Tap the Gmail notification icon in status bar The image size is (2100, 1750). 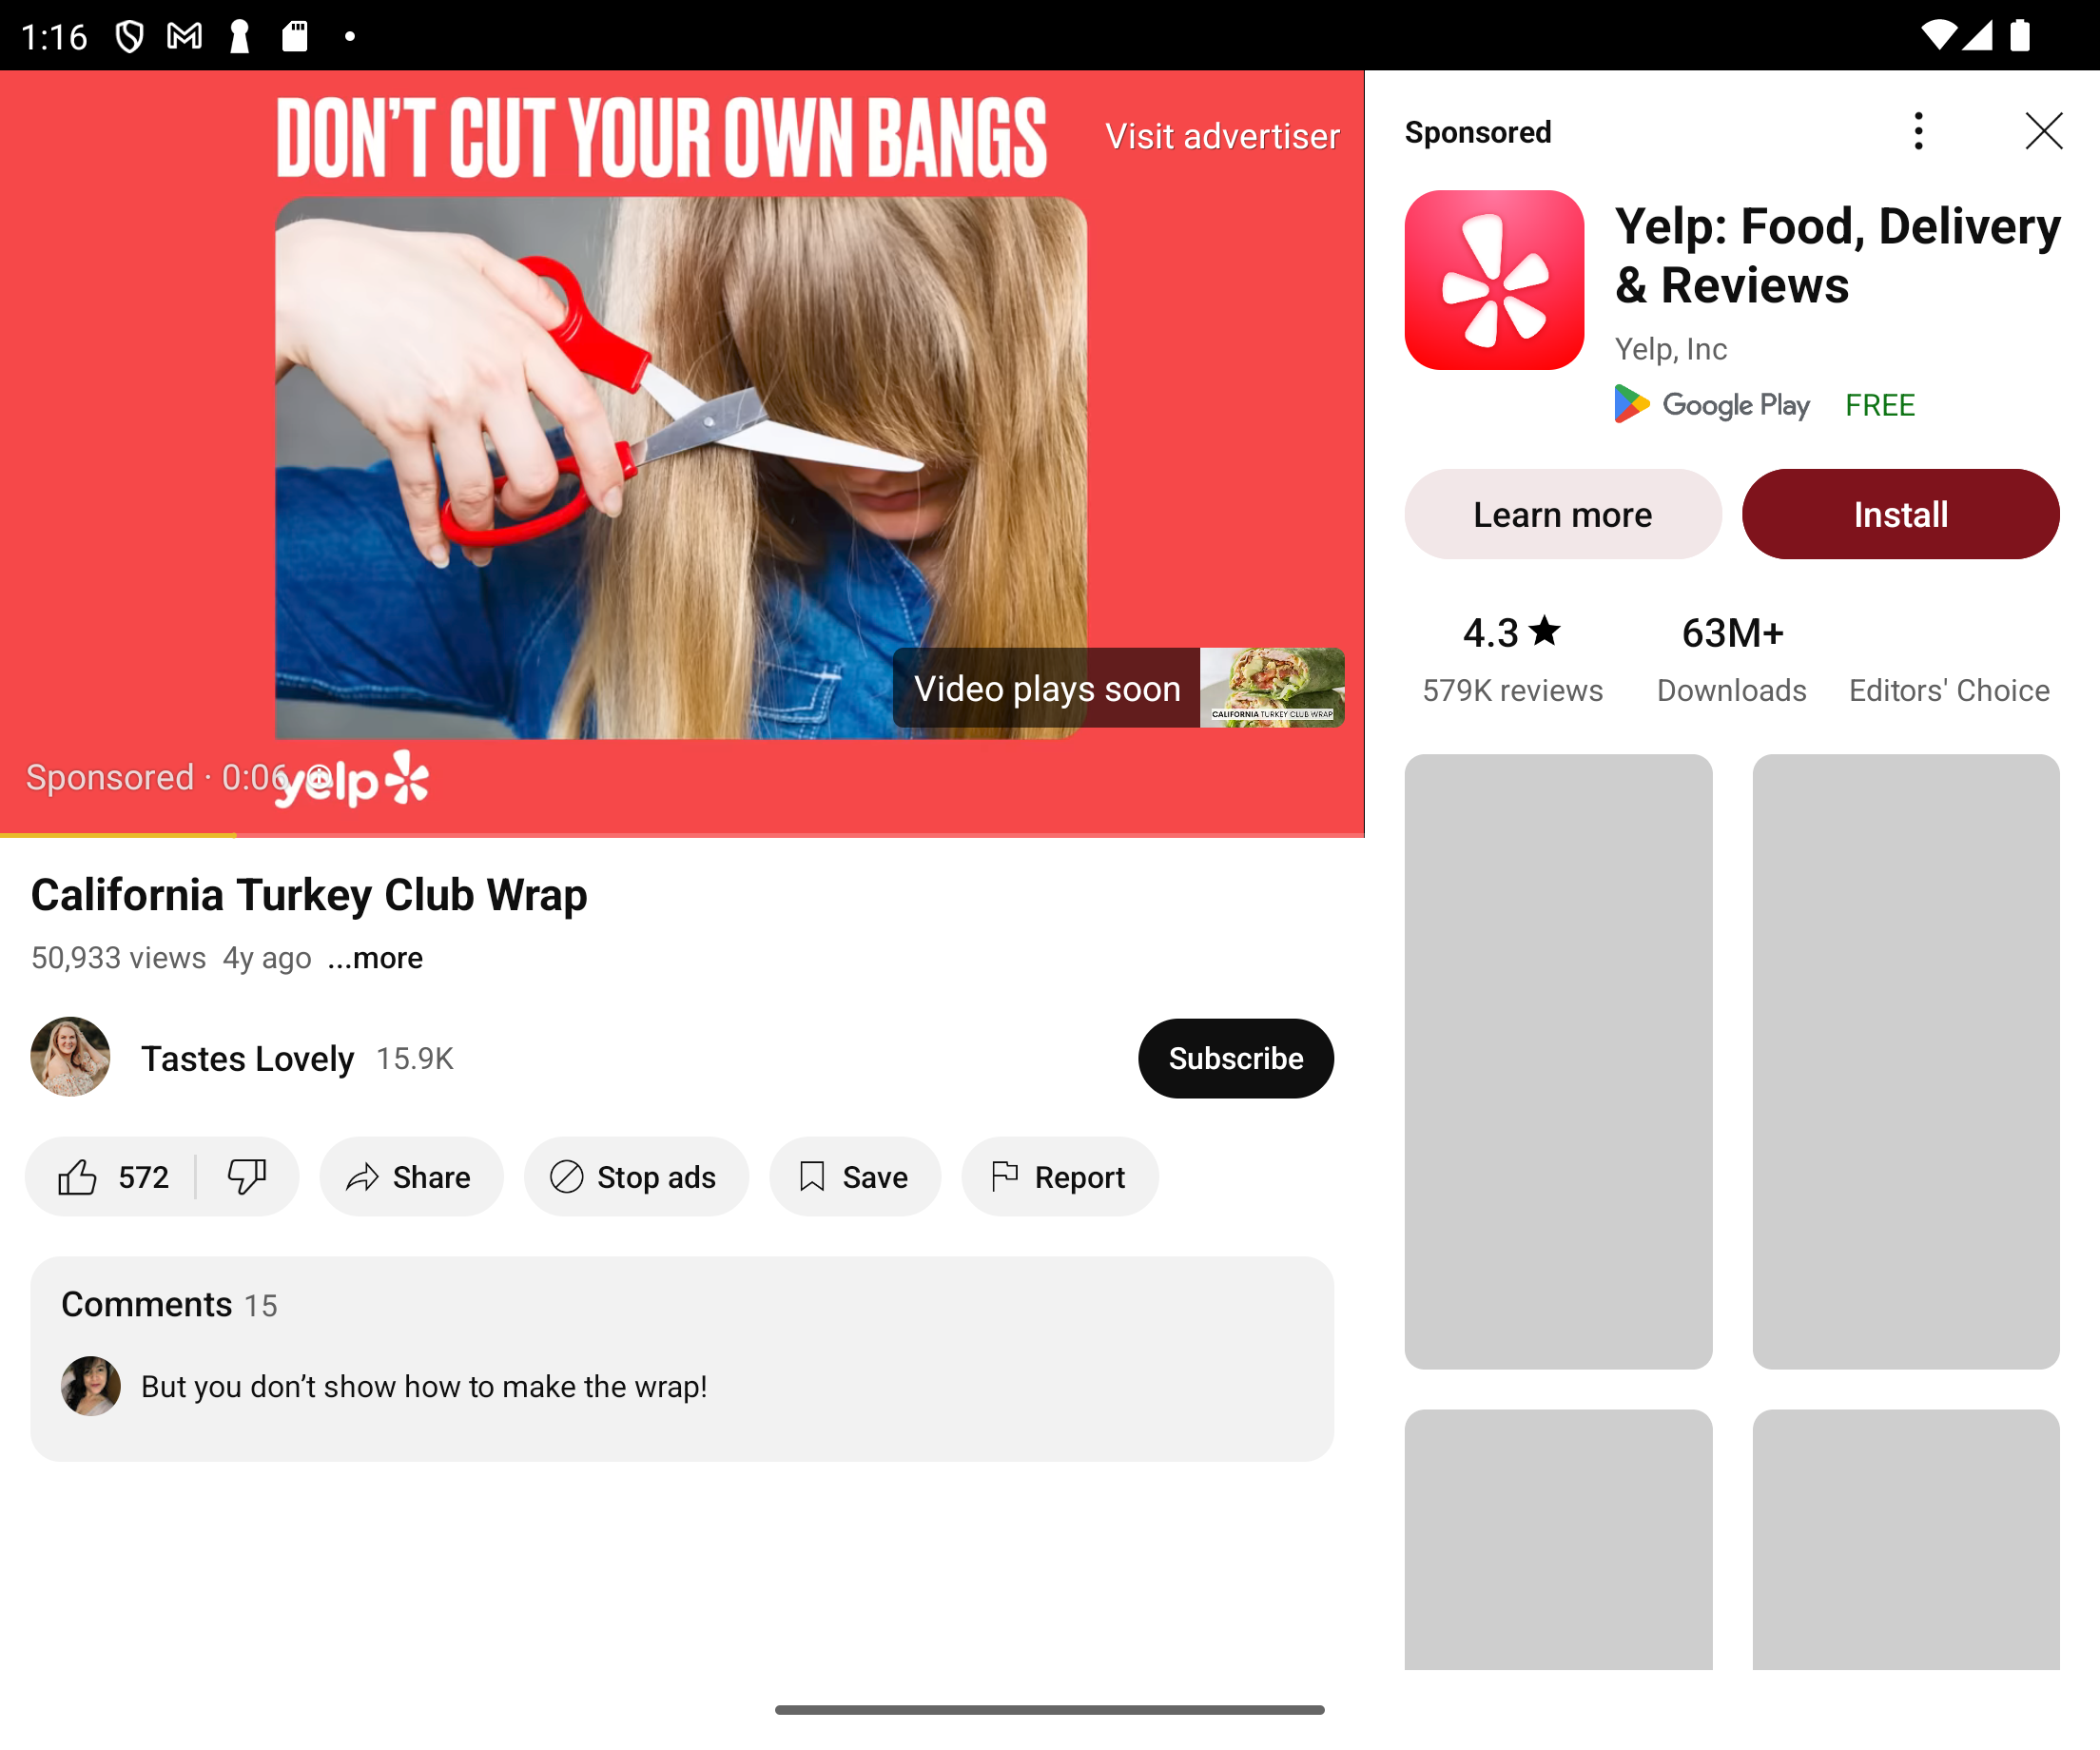click(x=185, y=37)
